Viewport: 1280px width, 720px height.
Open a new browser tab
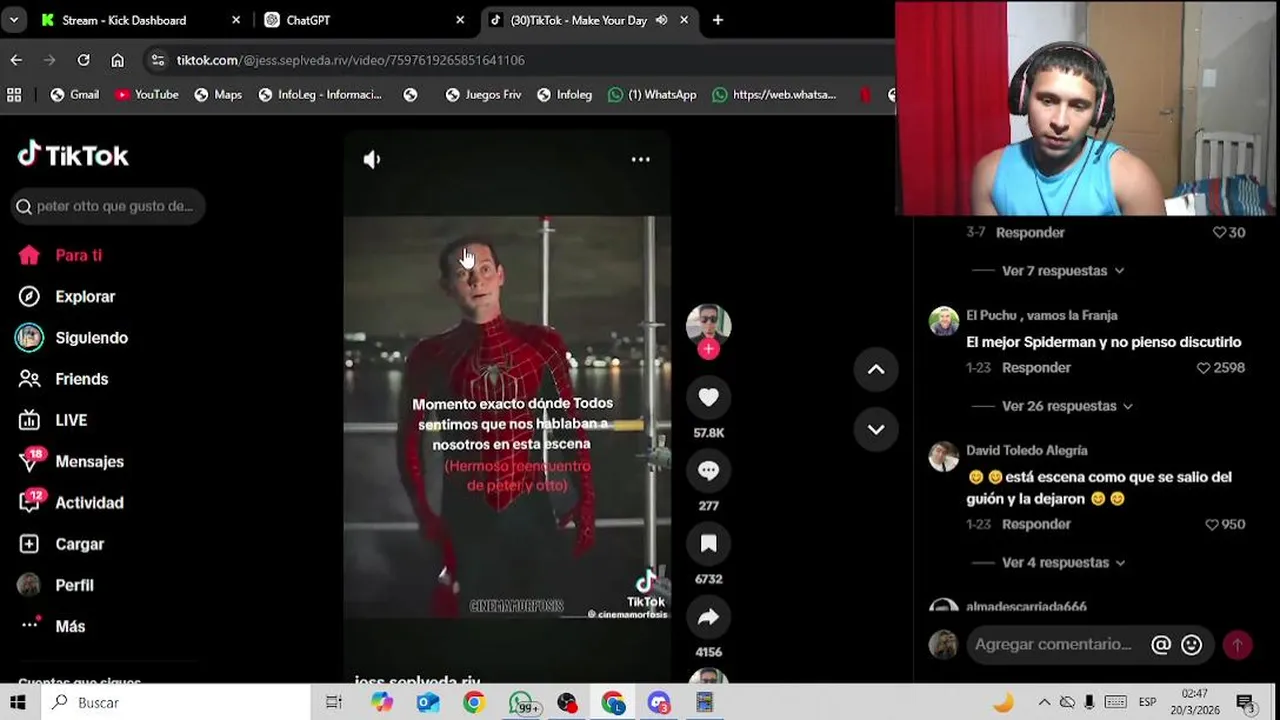[x=718, y=20]
